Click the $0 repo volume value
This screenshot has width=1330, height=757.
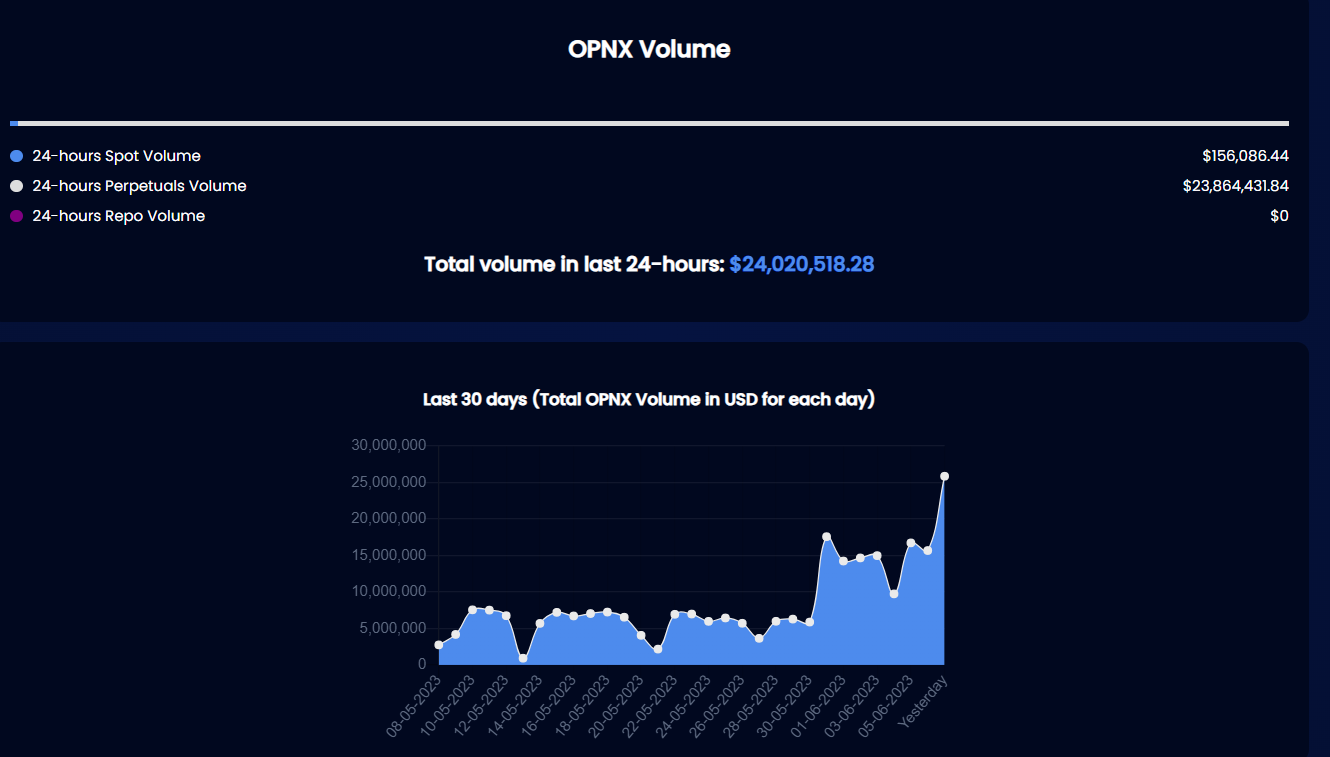(x=1279, y=216)
